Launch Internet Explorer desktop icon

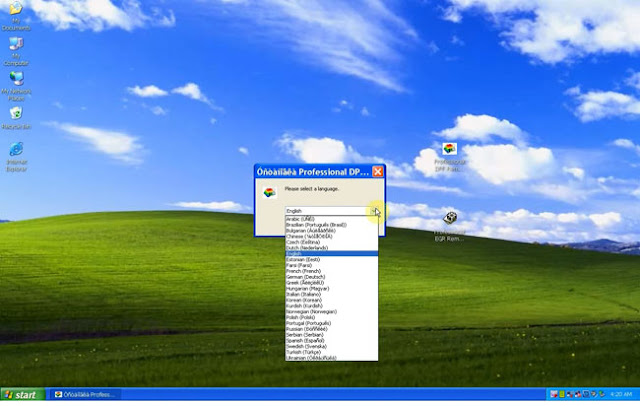(x=16, y=156)
